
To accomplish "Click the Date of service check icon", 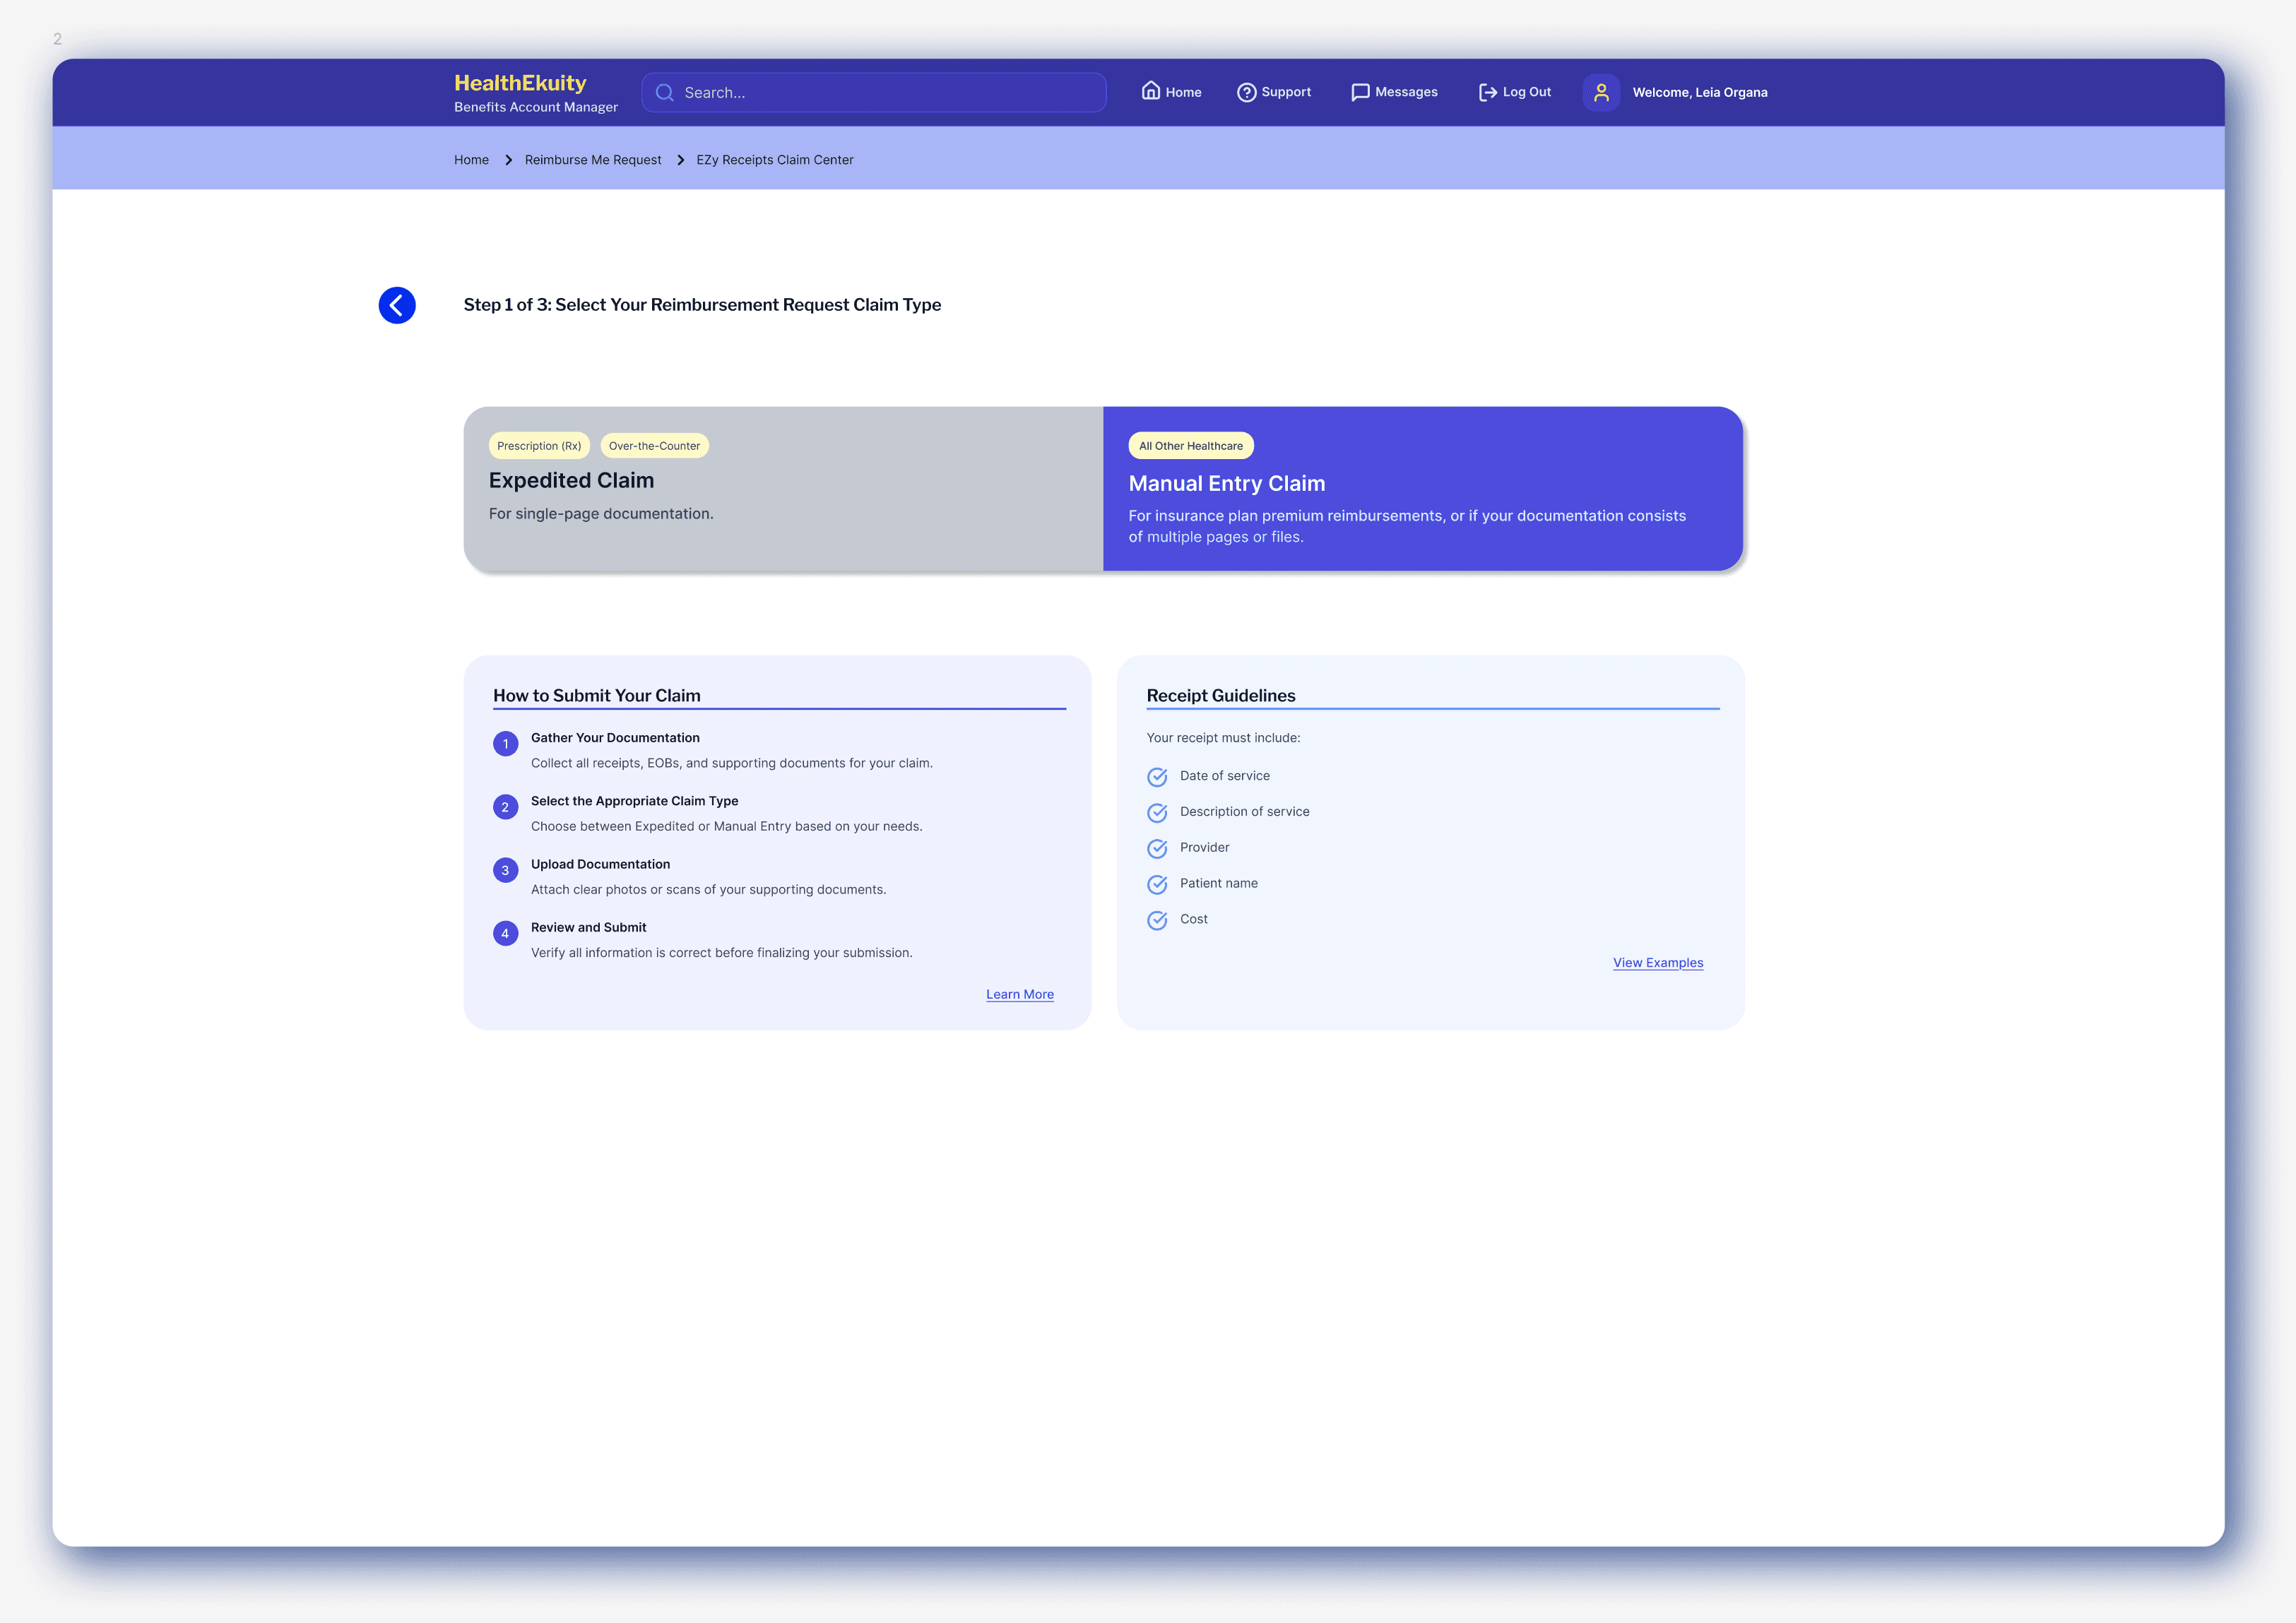I will [1157, 777].
